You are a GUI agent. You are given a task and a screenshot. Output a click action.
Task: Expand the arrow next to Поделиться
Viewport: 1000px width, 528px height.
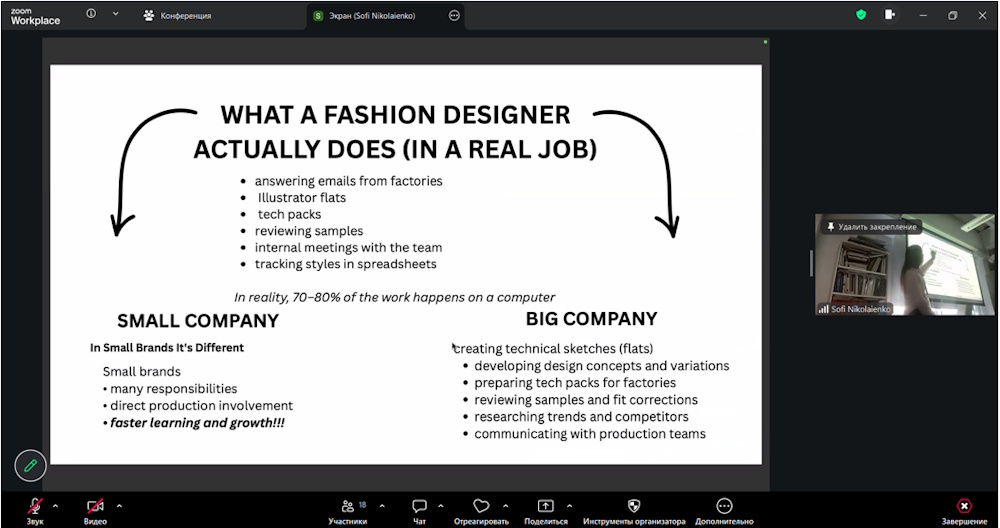[x=571, y=505]
